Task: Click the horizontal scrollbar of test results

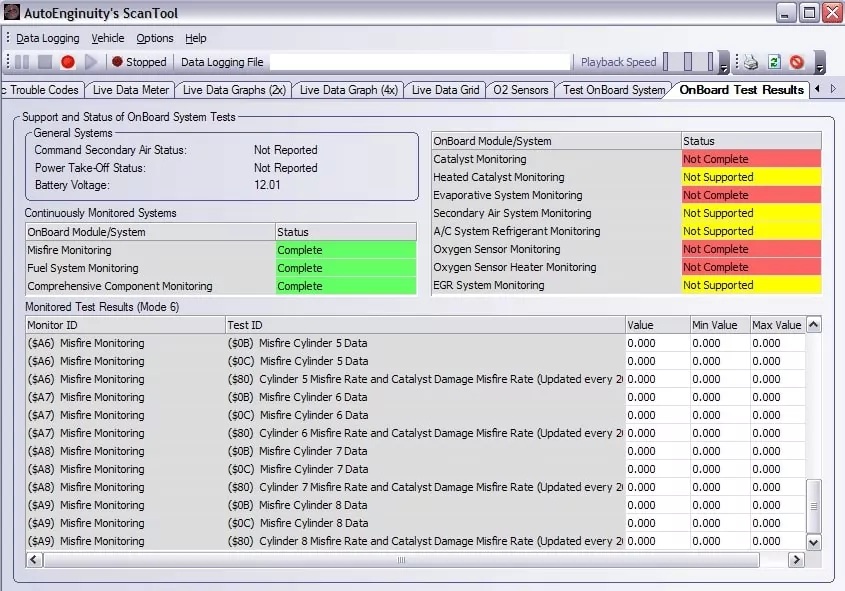Action: (x=400, y=560)
